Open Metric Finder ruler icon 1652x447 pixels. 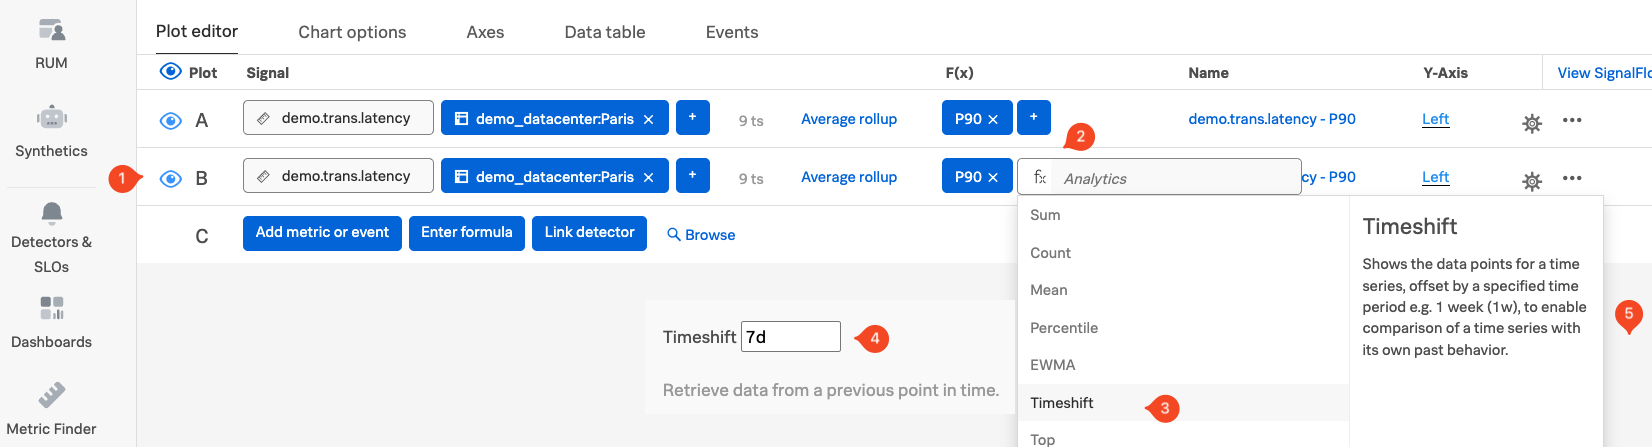click(51, 396)
